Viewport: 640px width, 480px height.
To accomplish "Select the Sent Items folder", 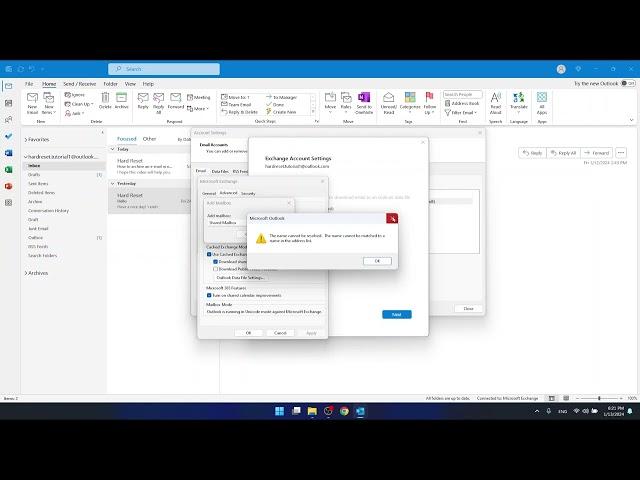I will (x=38, y=184).
